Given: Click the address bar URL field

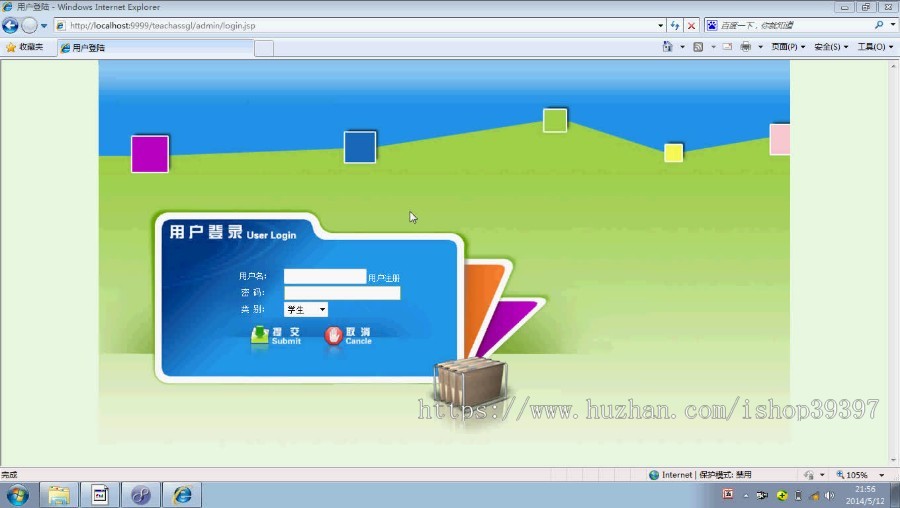Looking at the screenshot, I should click(362, 25).
